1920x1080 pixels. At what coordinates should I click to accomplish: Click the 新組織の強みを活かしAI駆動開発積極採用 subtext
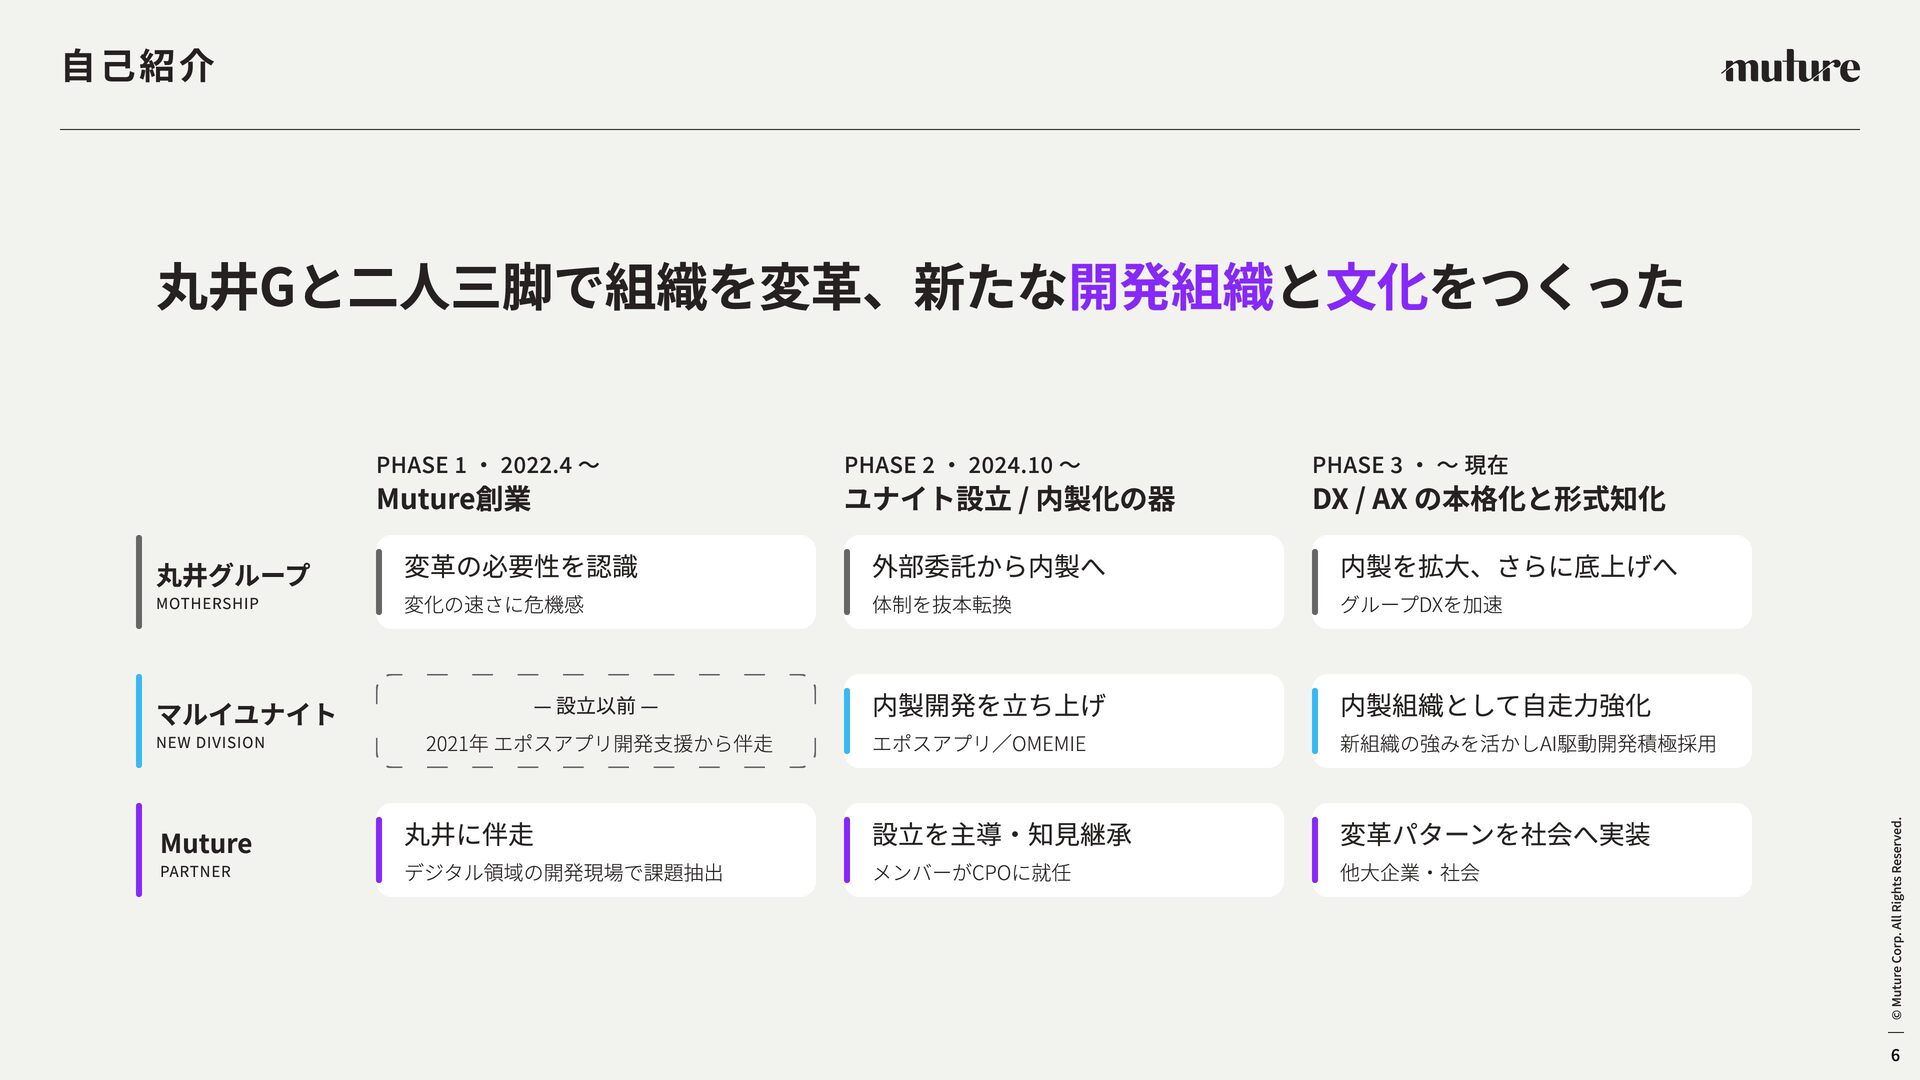pyautogui.click(x=1528, y=744)
